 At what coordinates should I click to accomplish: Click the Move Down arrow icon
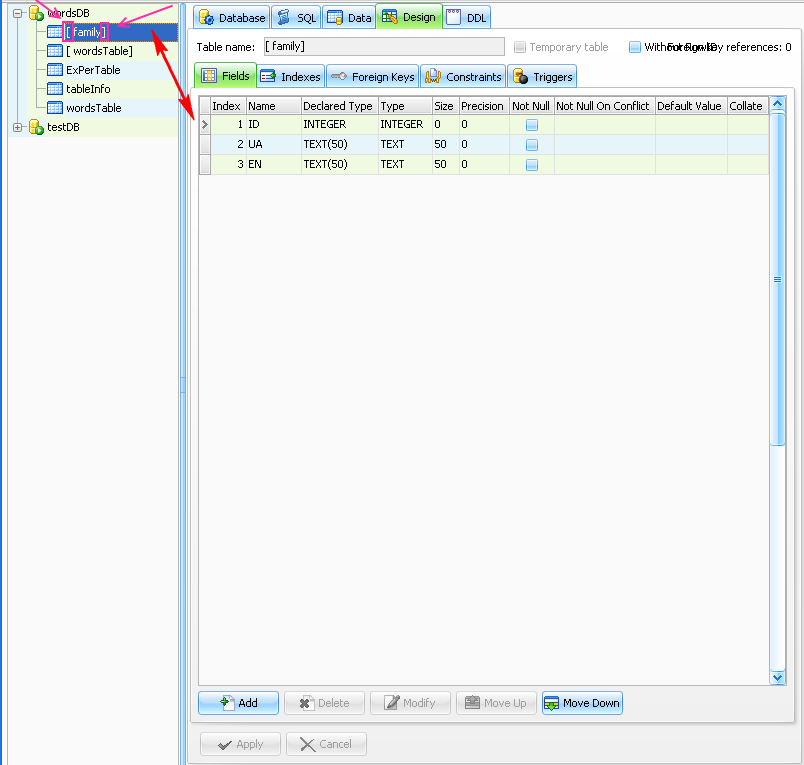pos(551,703)
